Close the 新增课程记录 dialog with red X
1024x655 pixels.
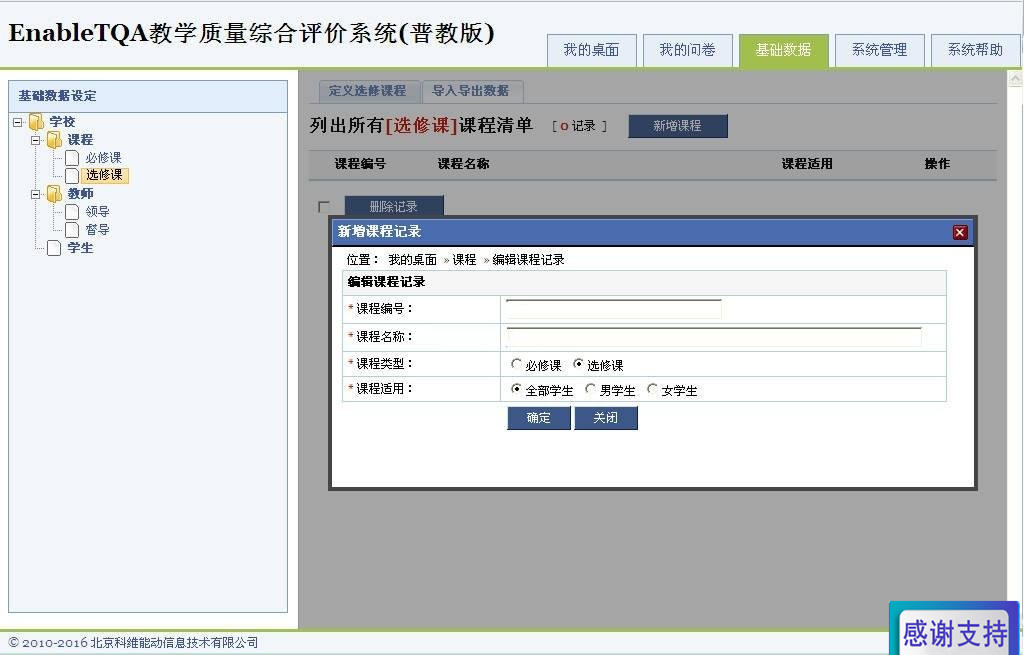click(959, 232)
